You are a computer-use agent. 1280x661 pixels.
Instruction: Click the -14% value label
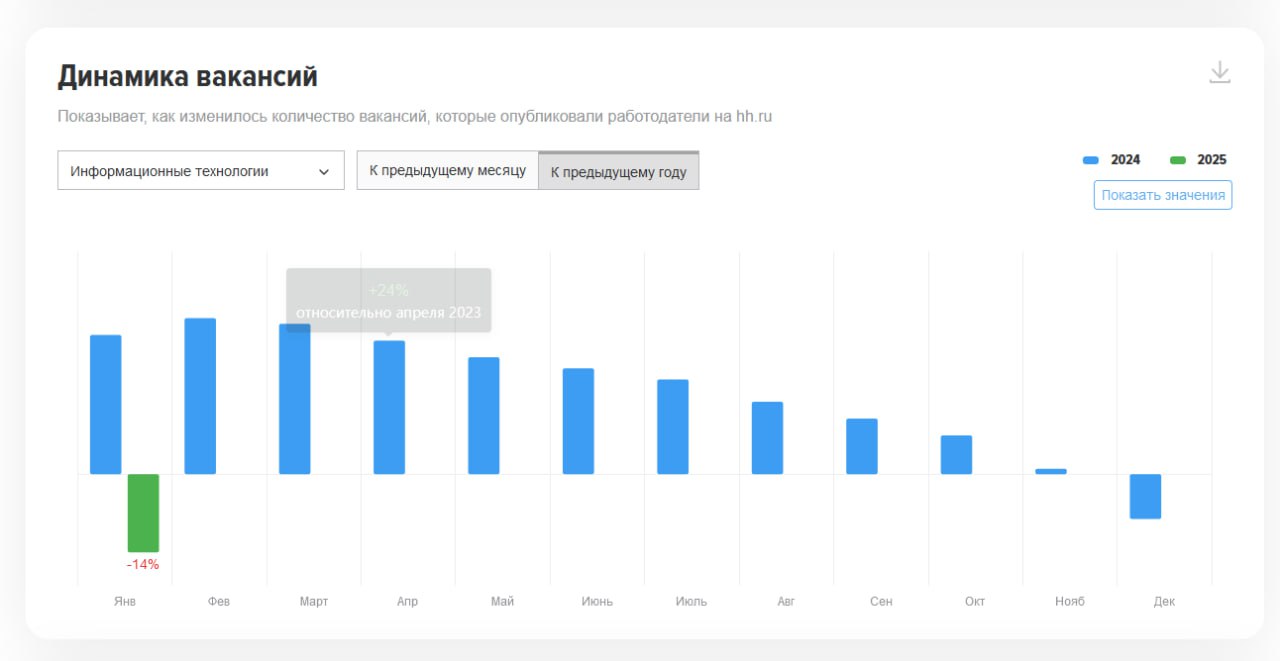[x=143, y=565]
